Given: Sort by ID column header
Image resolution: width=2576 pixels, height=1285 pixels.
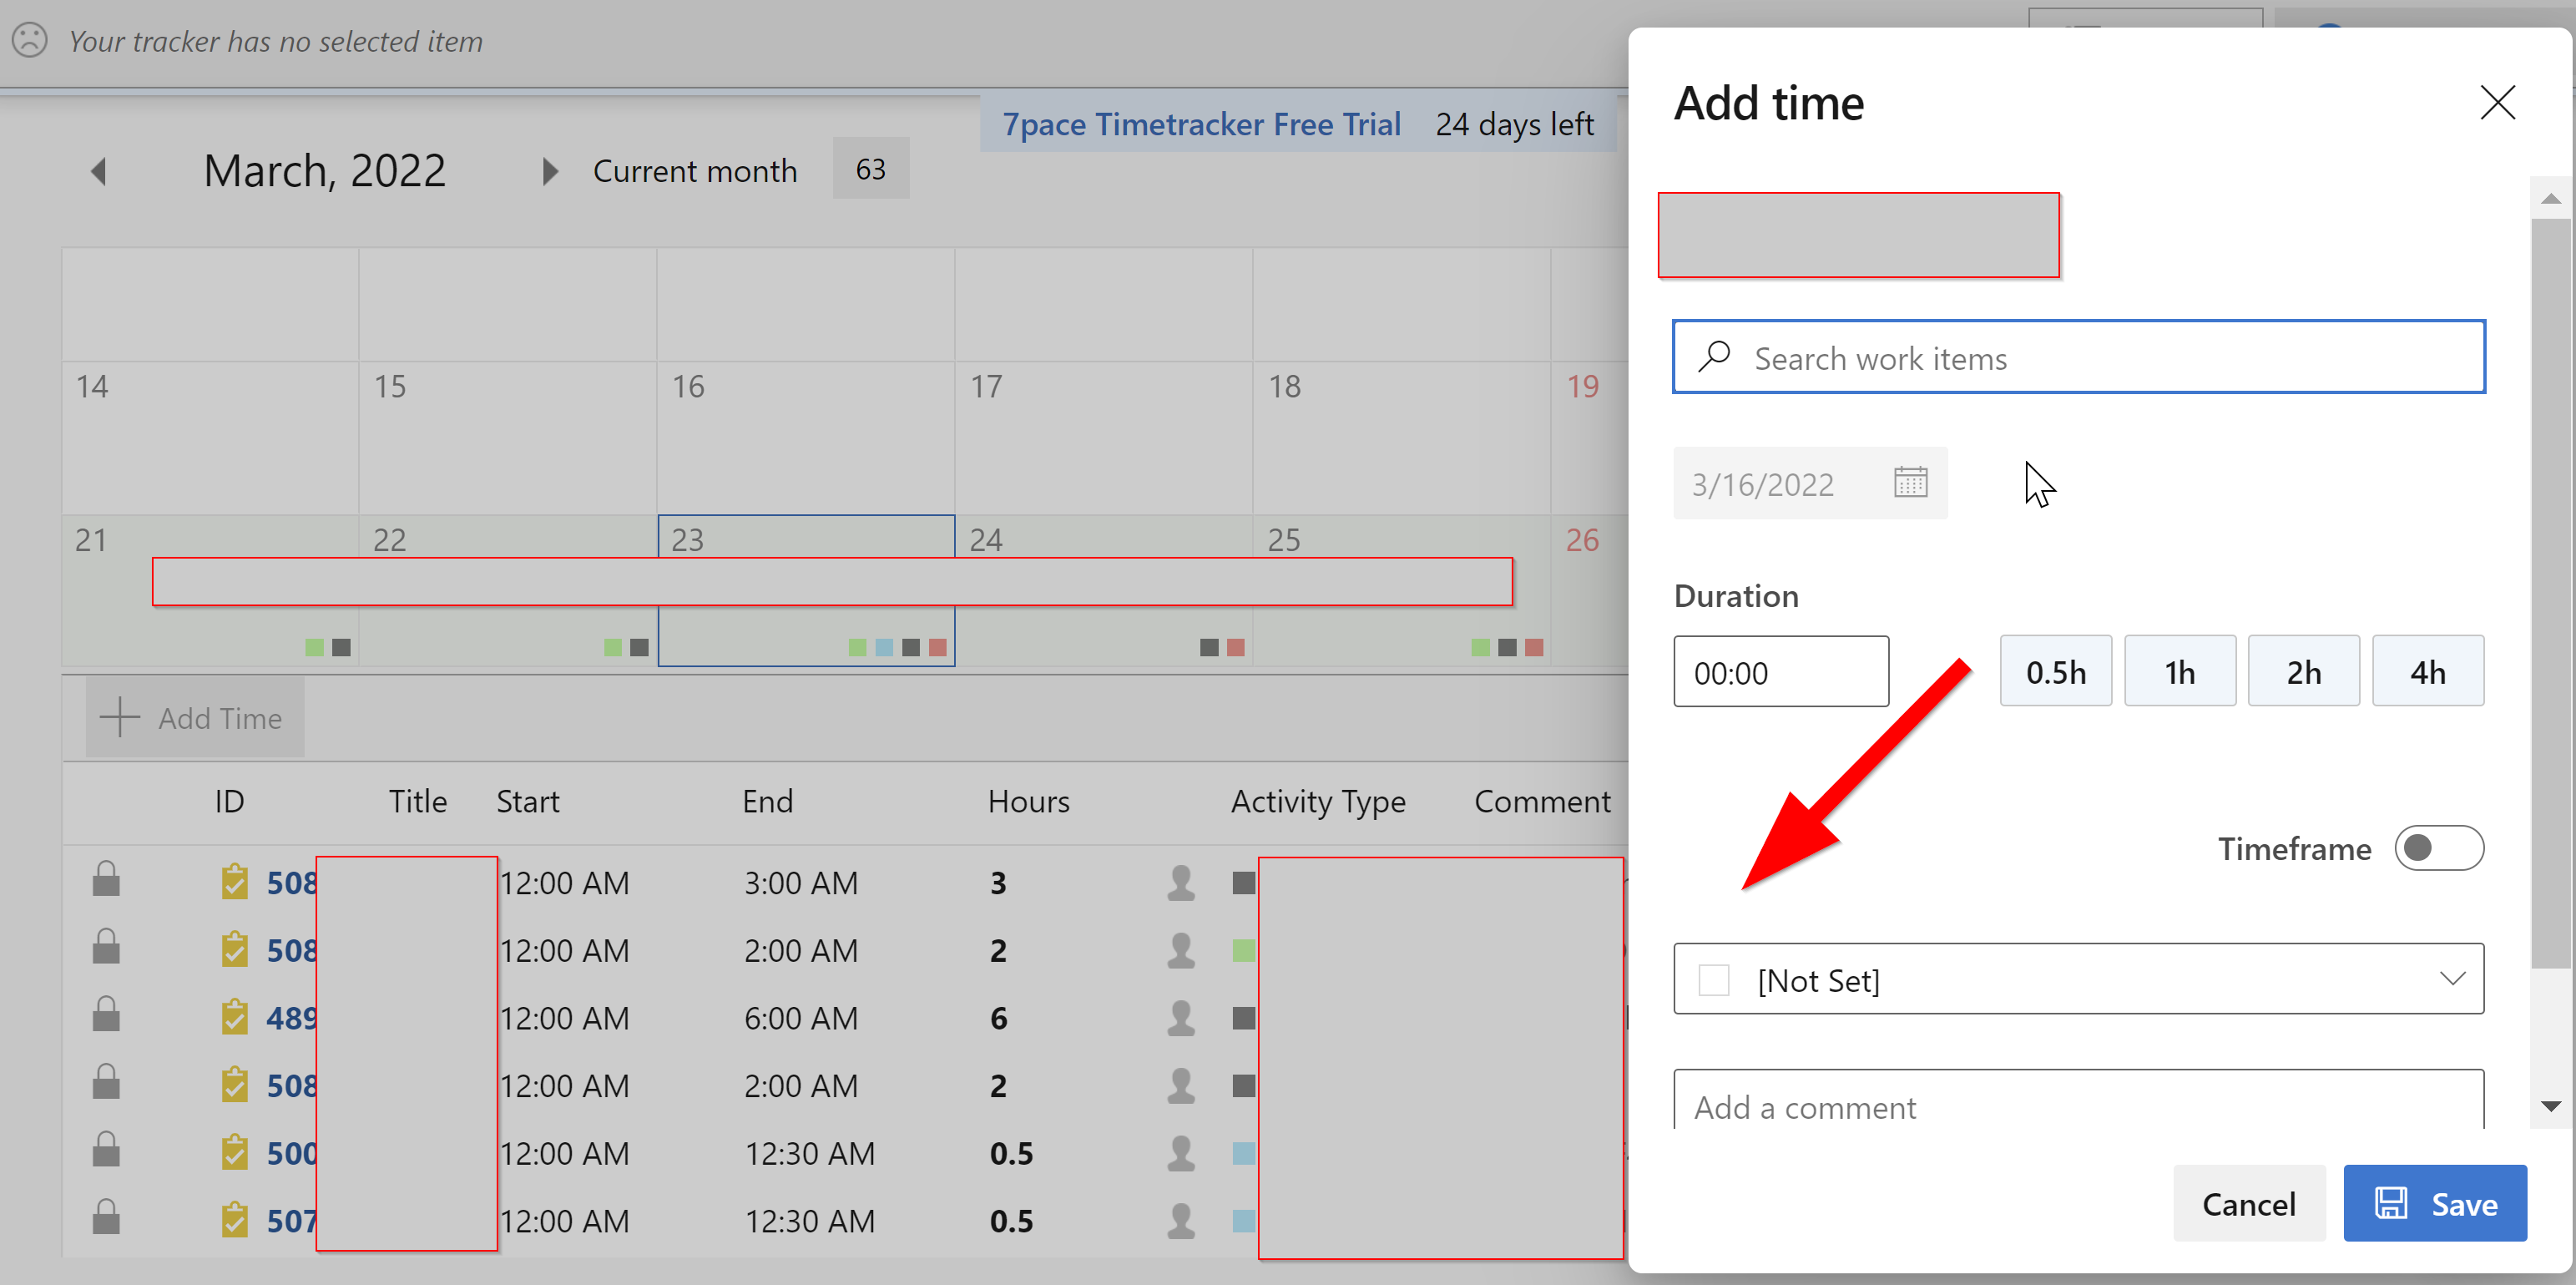Looking at the screenshot, I should pos(229,801).
